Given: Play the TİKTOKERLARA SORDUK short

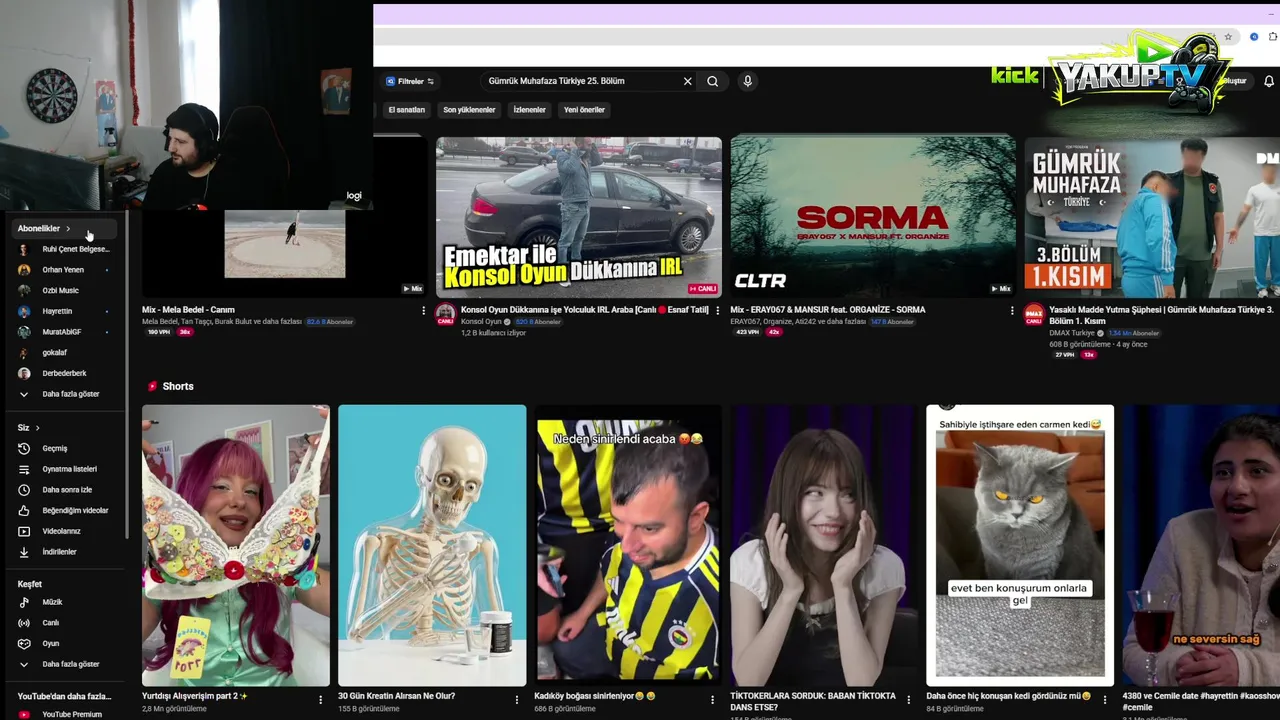Looking at the screenshot, I should [x=824, y=545].
